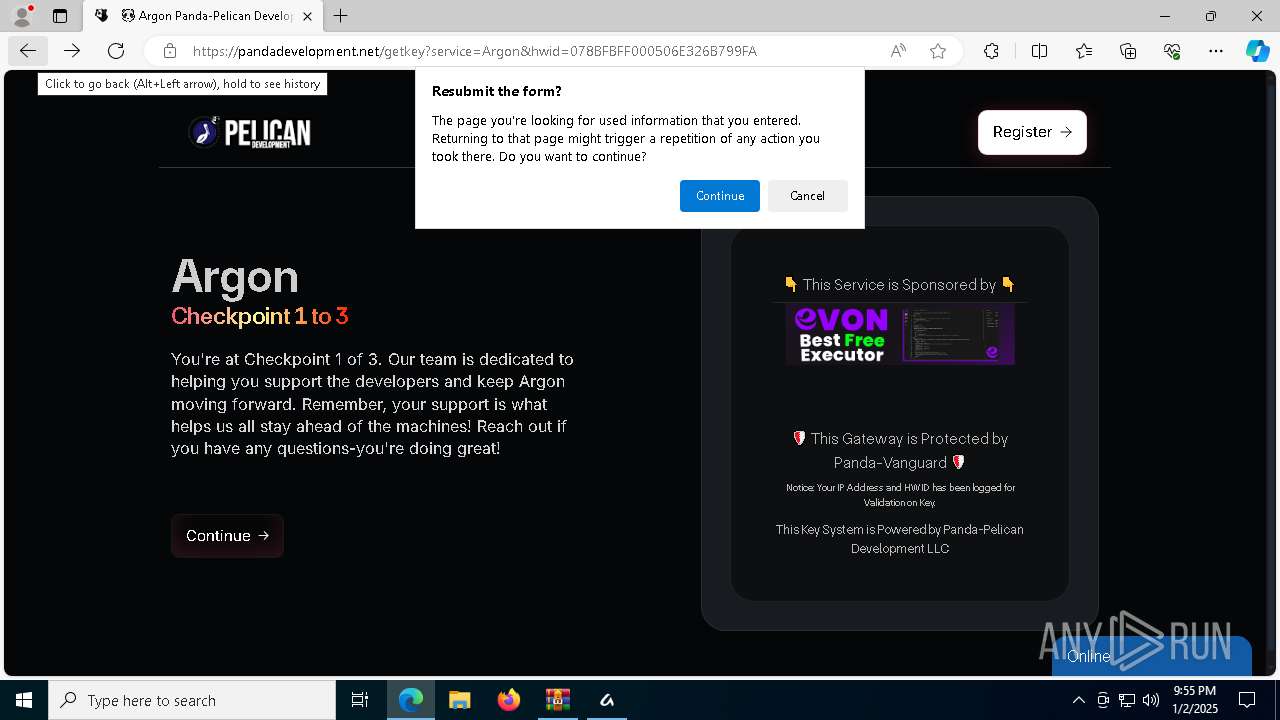This screenshot has height=720, width=1280.
Task: Launch the Copilot sidebar icon
Action: (x=1257, y=51)
